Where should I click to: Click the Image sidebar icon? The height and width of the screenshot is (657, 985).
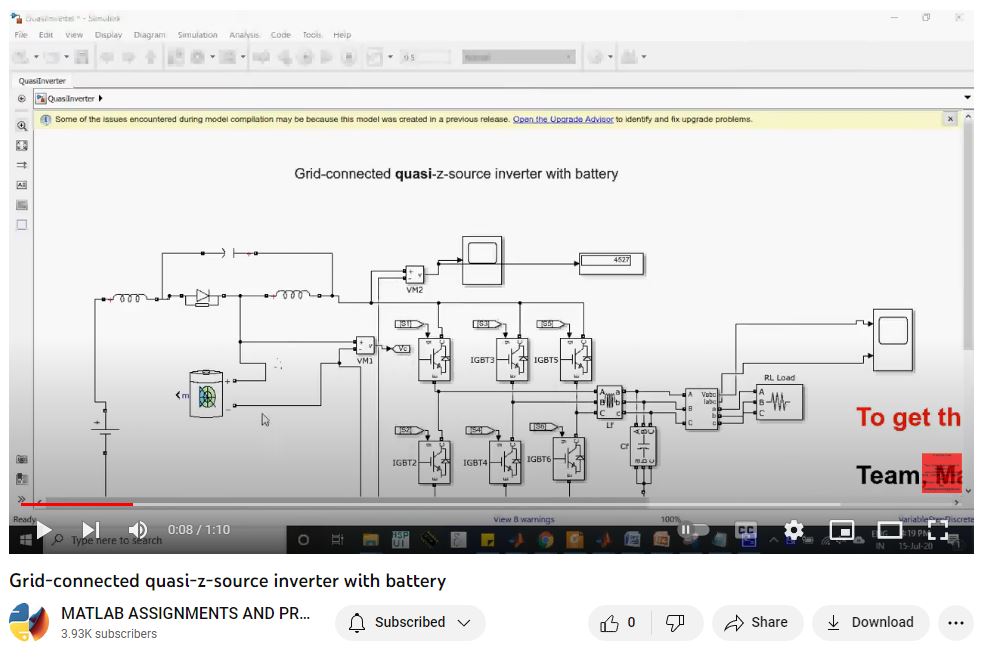click(22, 205)
